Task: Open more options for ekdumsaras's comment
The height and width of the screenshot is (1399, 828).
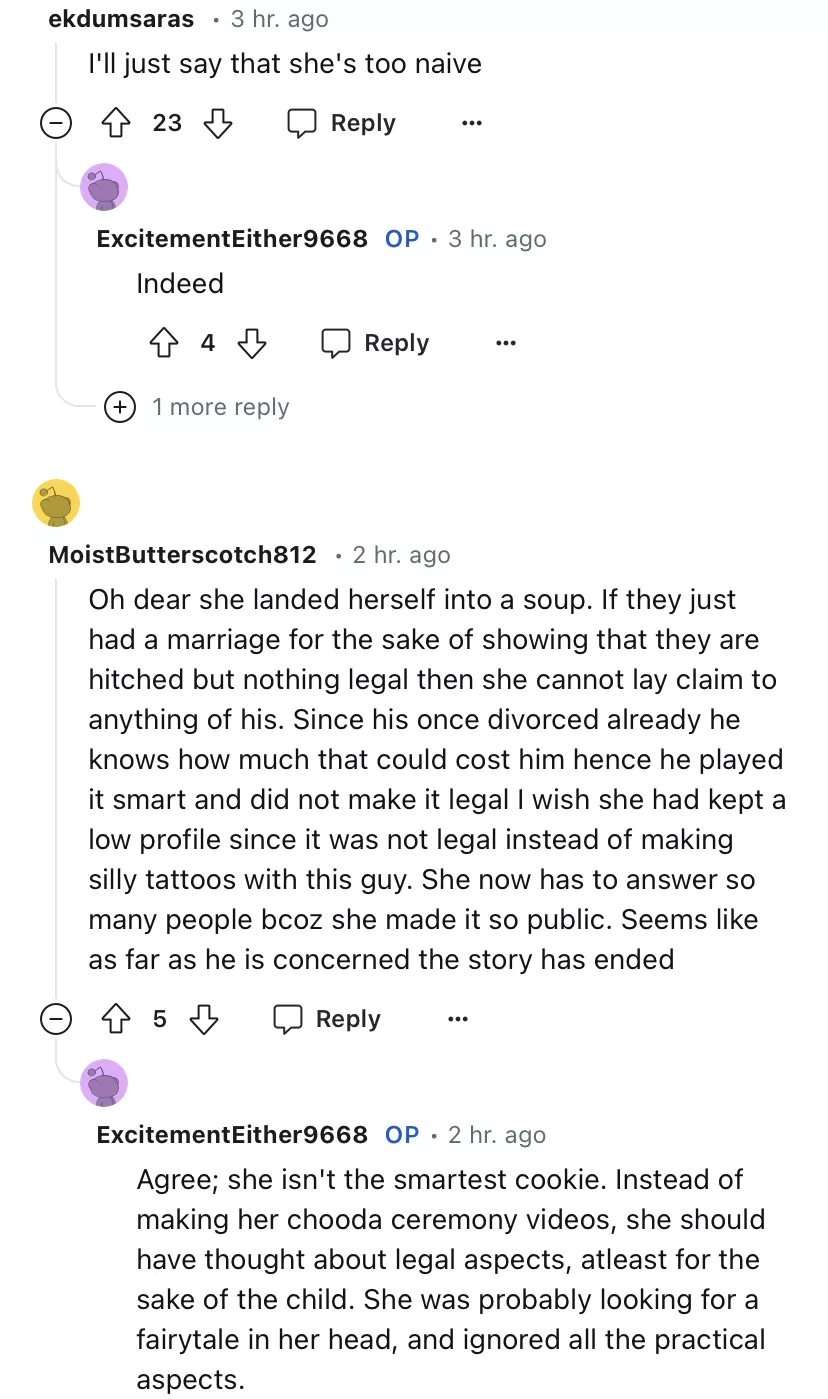Action: [x=472, y=123]
